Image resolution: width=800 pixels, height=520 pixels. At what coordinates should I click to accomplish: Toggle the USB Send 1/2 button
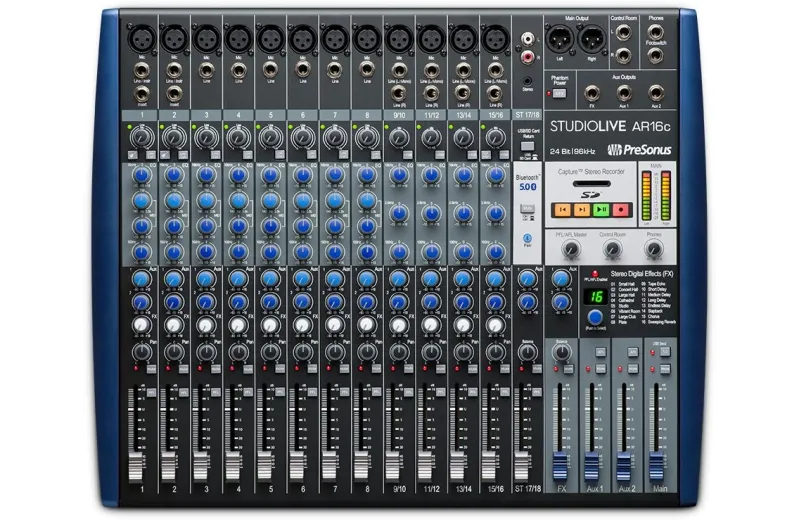tap(665, 352)
